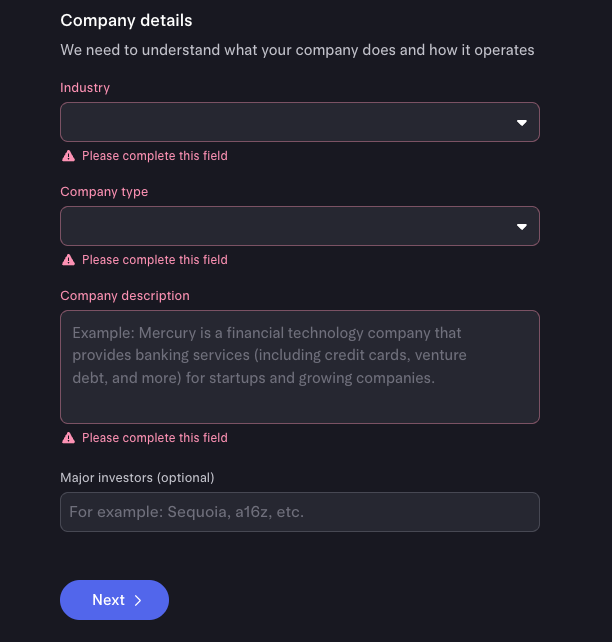Click the caret arrow in Company type dropdown
The height and width of the screenshot is (642, 612).
tap(521, 227)
